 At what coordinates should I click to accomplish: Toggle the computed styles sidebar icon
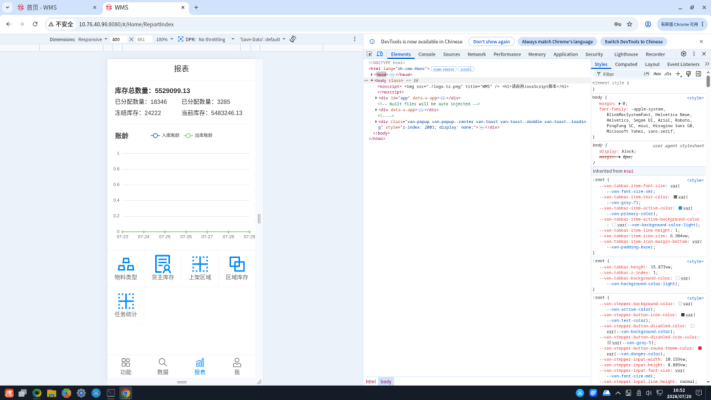tap(698, 74)
